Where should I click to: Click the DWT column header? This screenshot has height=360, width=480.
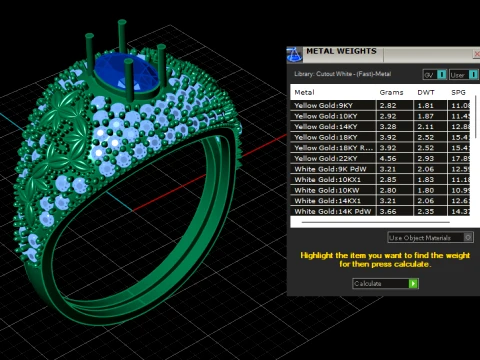coord(426,93)
